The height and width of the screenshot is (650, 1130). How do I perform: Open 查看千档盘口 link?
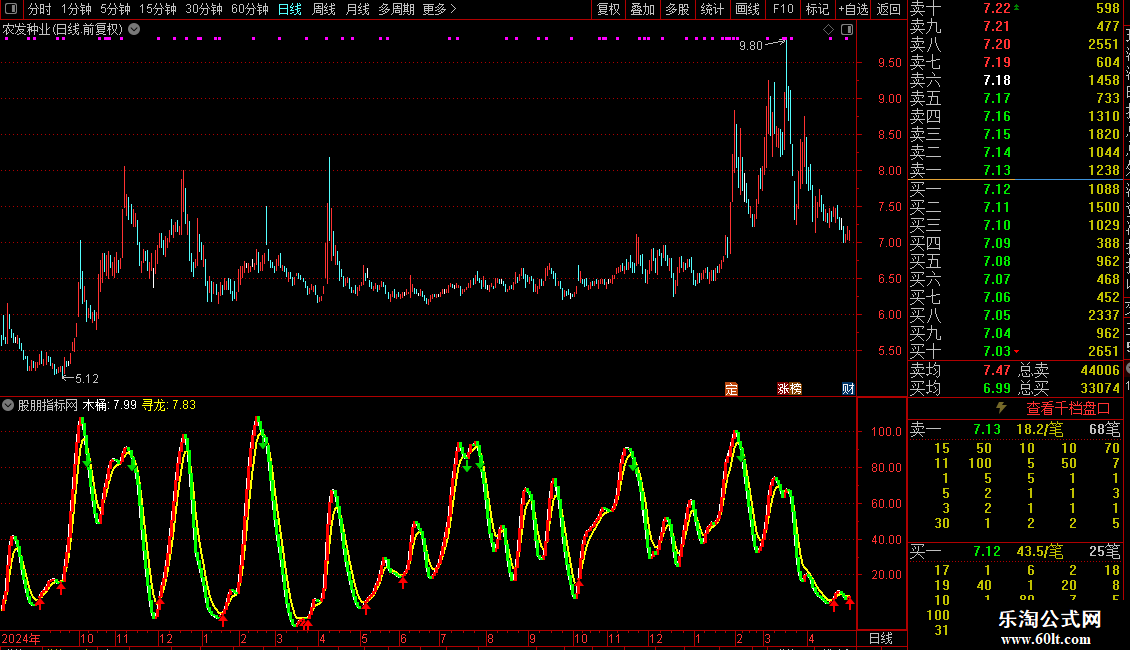(x=1068, y=409)
